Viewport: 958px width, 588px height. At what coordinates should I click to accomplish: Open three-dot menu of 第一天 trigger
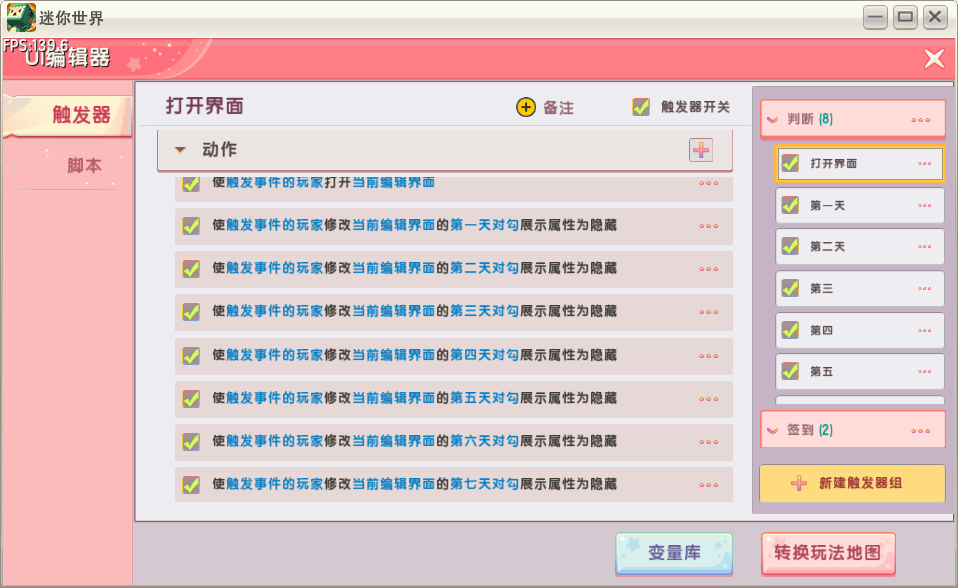924,206
